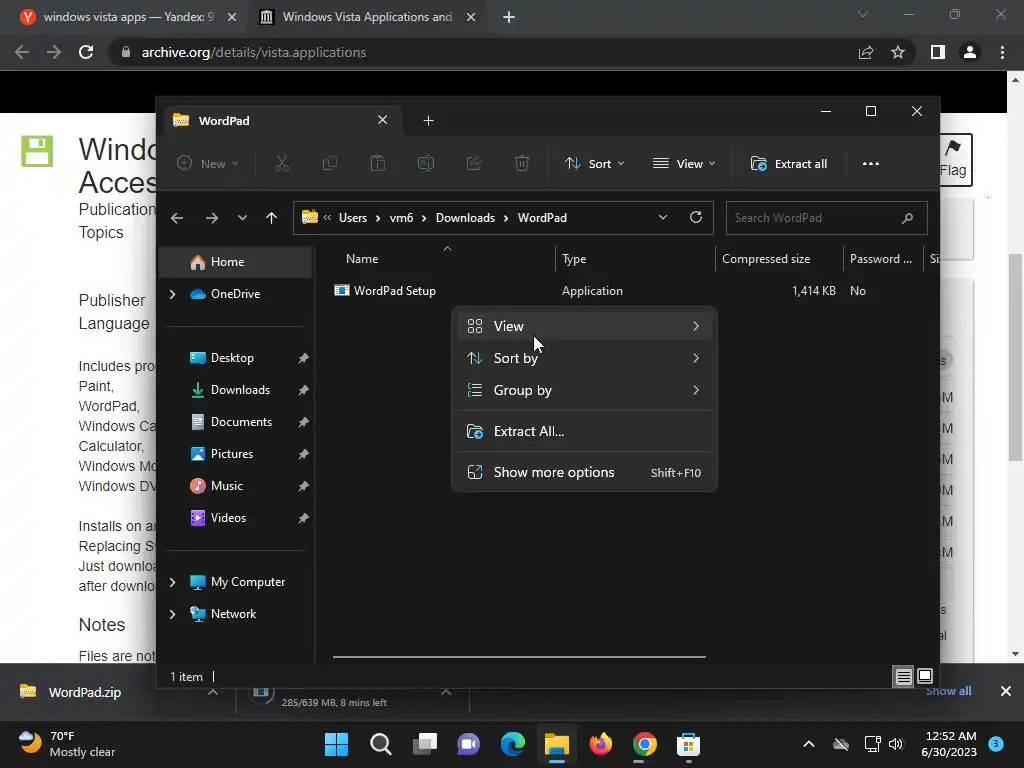1024x768 pixels.
Task: Go up one folder level
Action: pos(272,218)
